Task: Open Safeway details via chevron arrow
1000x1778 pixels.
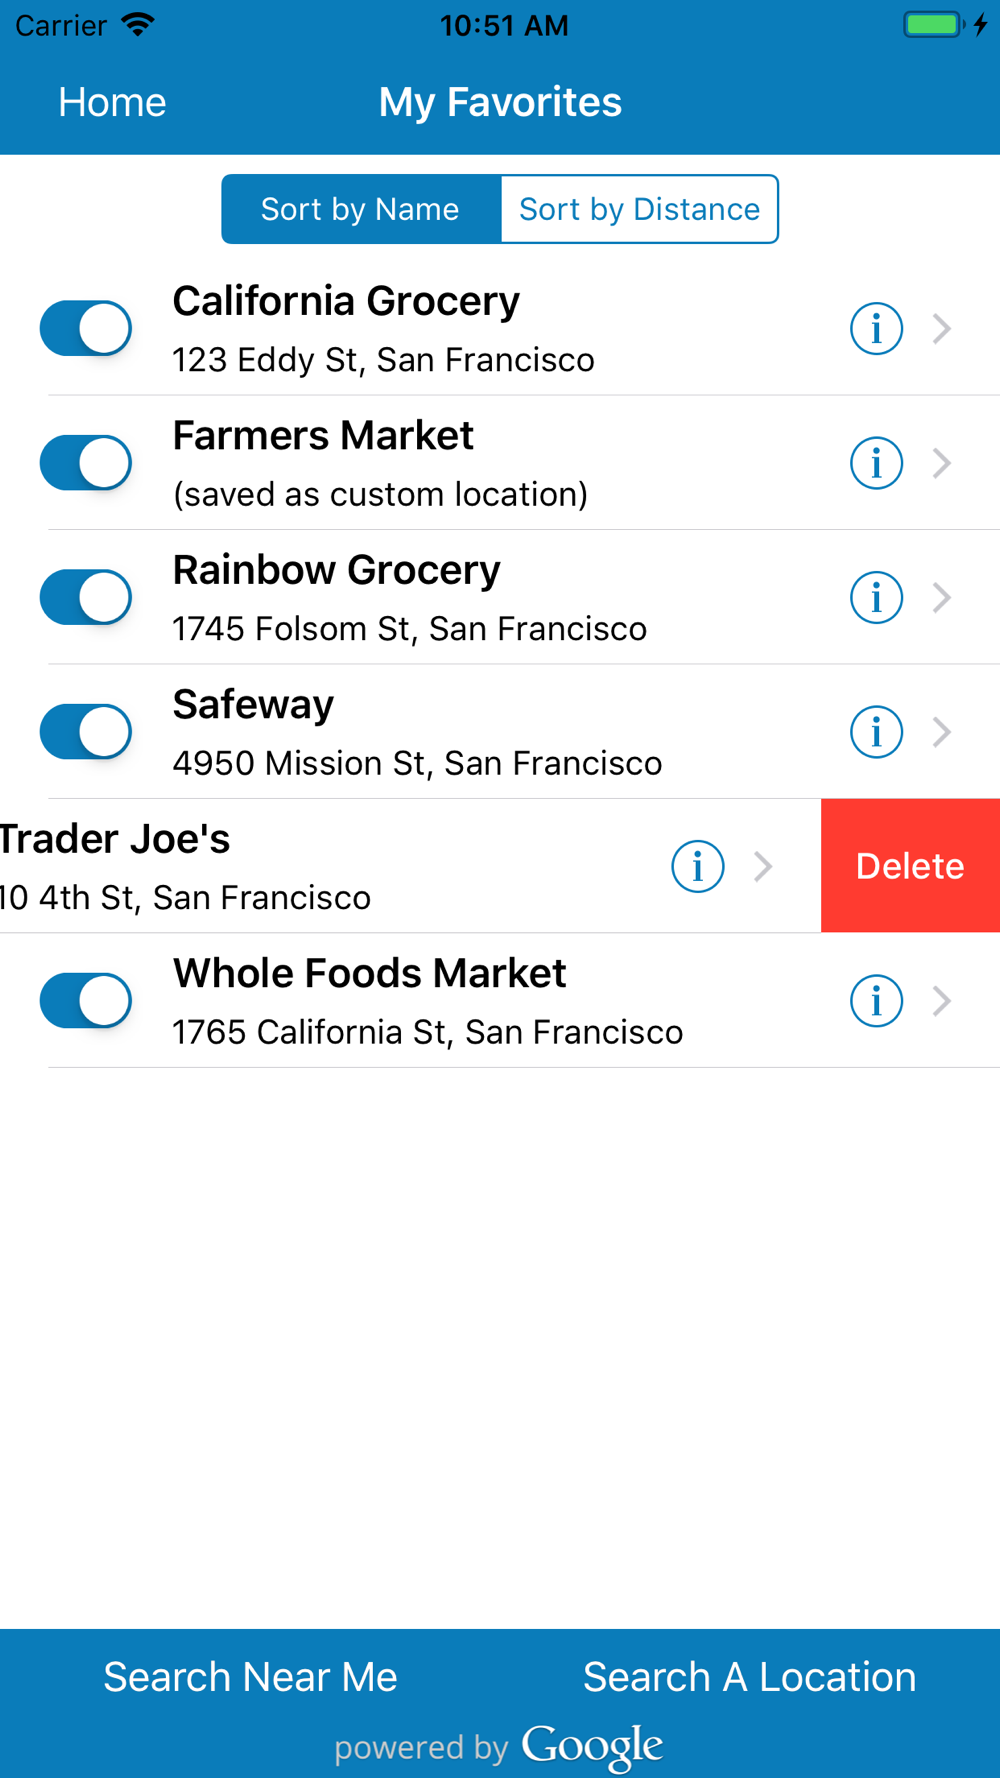Action: (x=941, y=732)
